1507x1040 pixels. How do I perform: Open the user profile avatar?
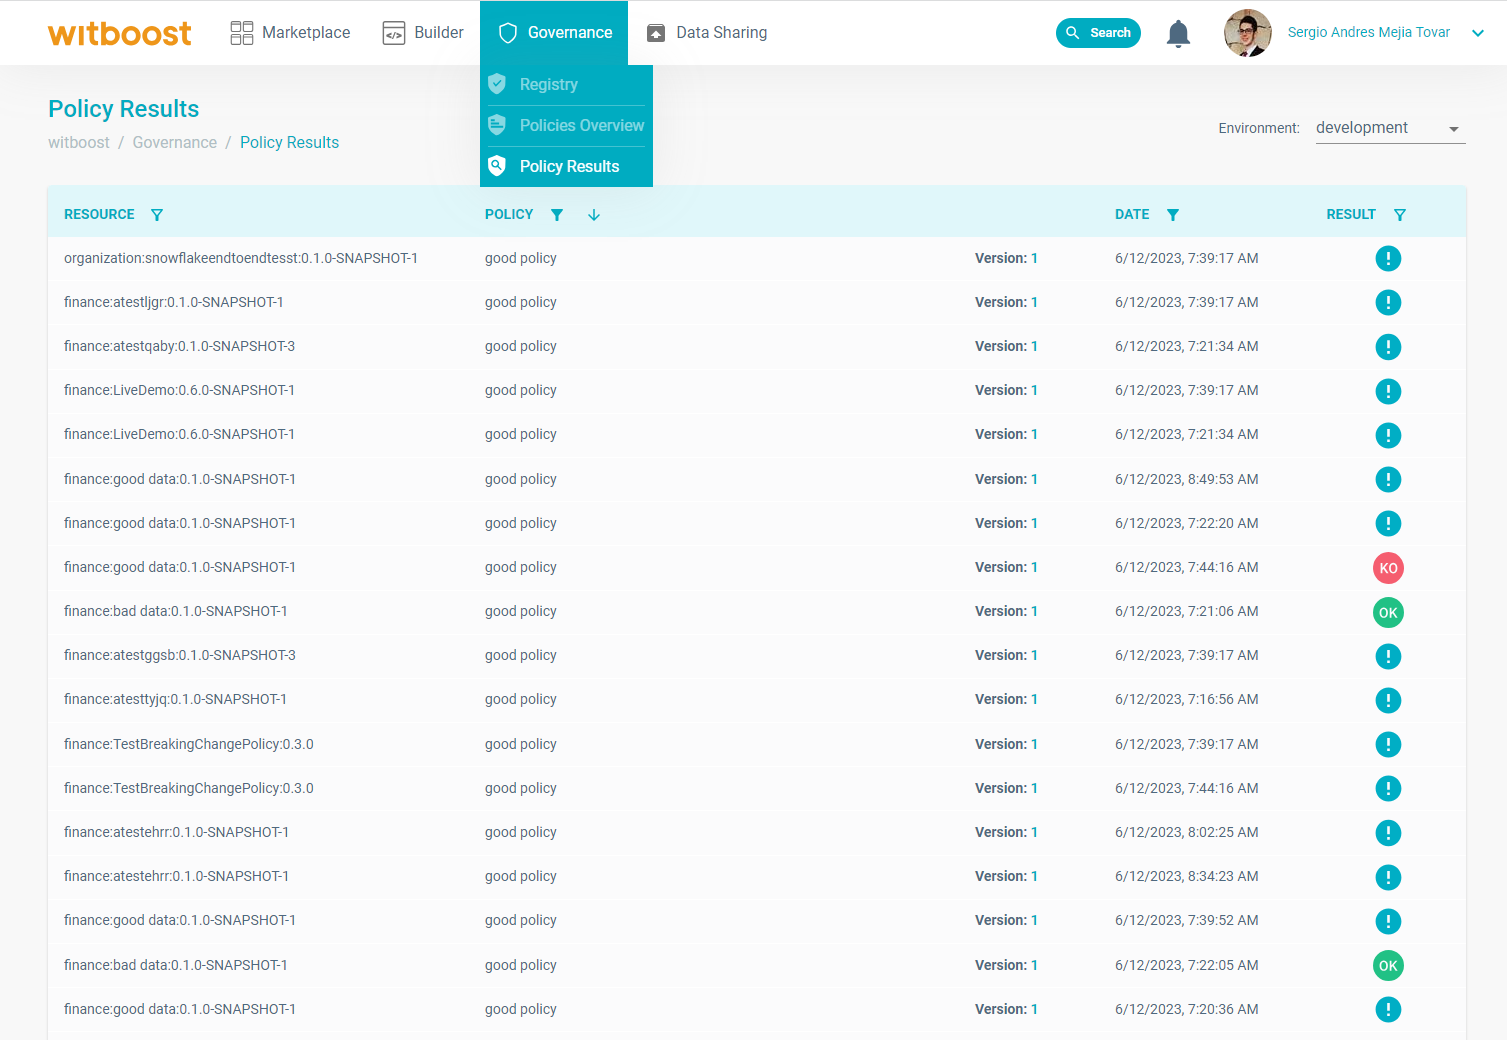[x=1247, y=33]
